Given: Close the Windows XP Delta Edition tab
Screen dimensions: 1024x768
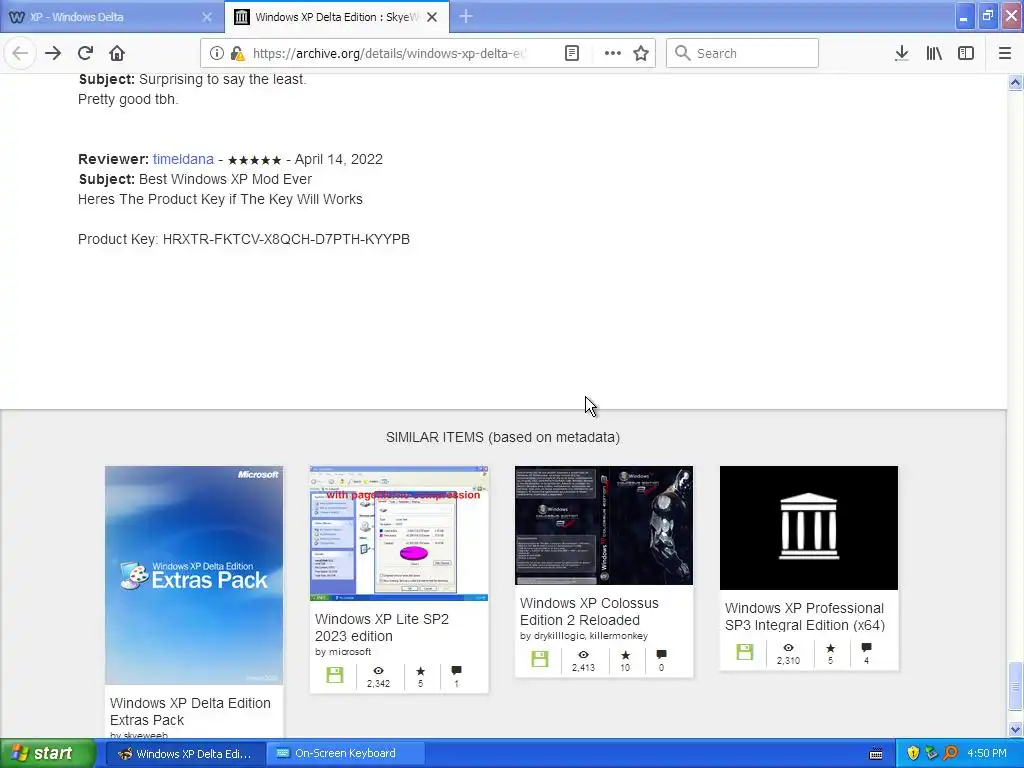Looking at the screenshot, I should (432, 17).
